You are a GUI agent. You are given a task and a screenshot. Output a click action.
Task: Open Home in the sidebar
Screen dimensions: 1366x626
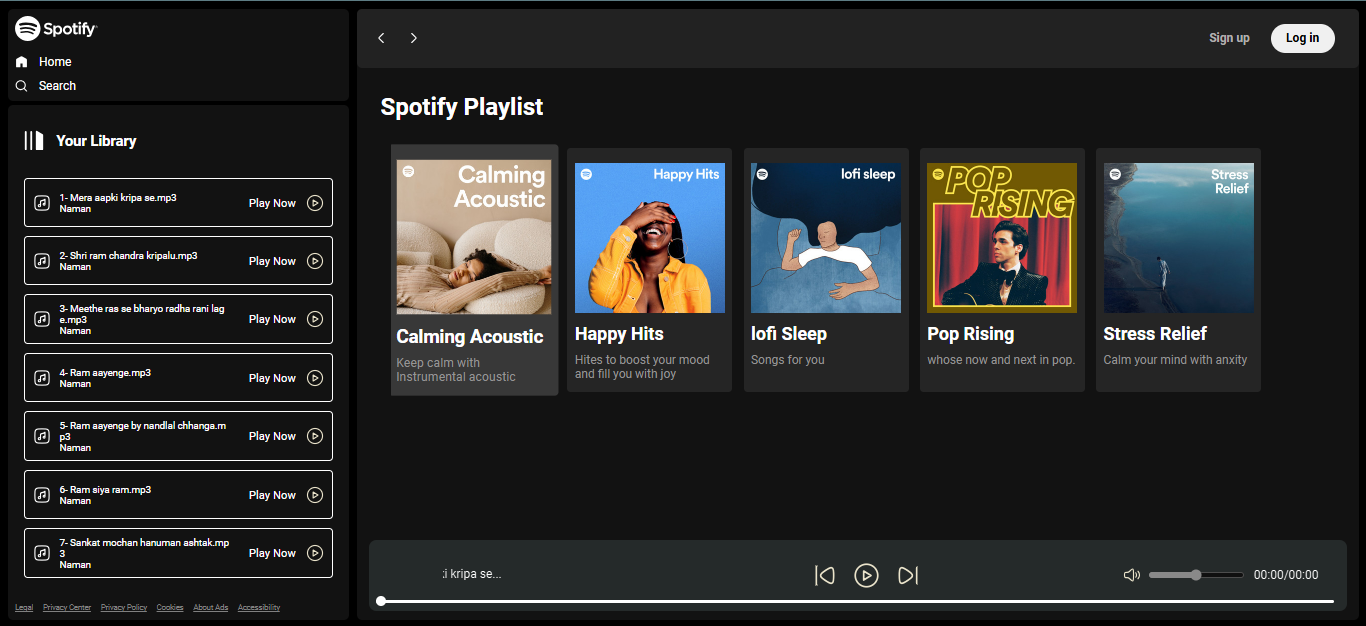click(54, 62)
